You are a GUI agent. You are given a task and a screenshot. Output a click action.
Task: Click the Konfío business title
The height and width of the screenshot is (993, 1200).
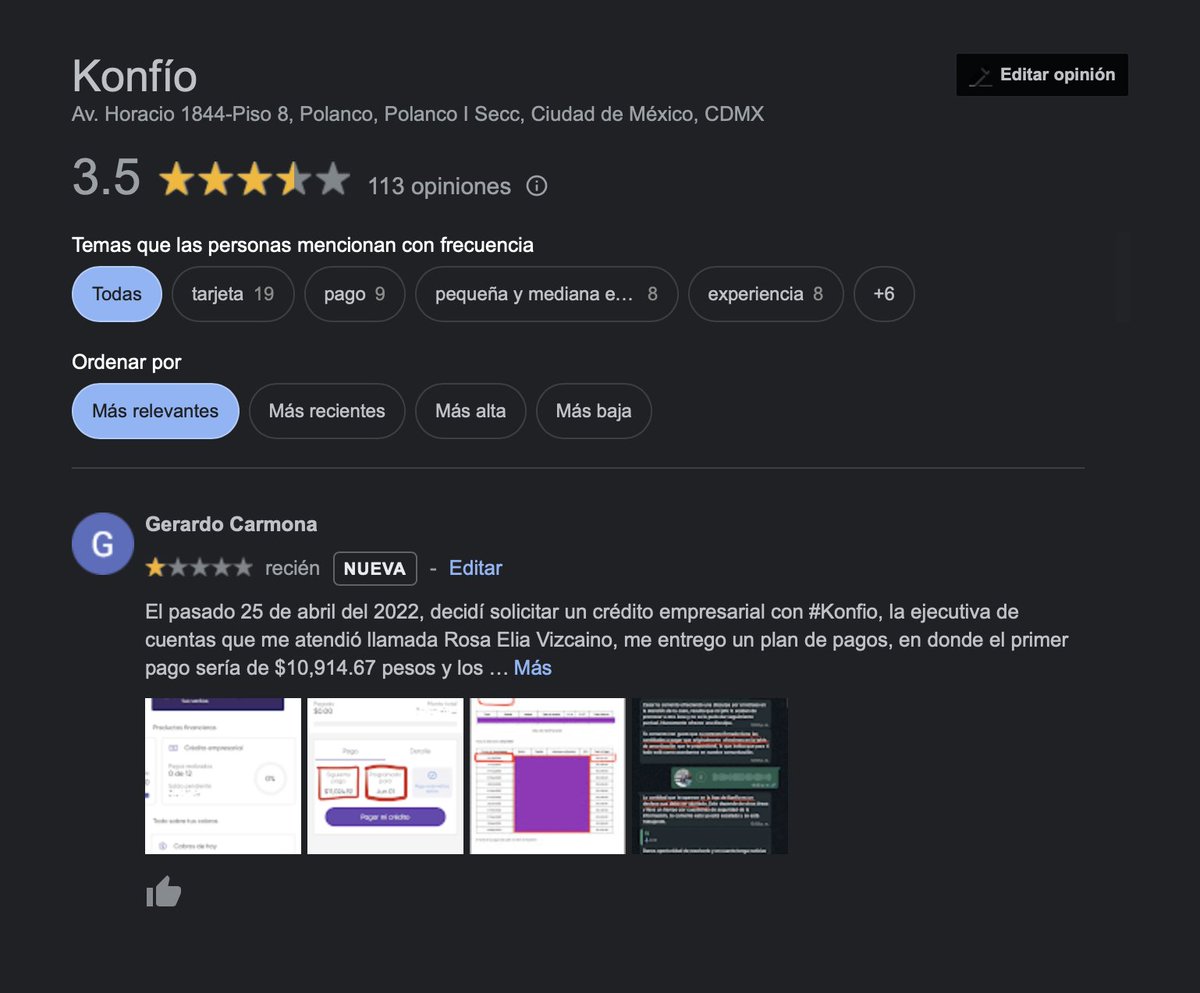pos(135,76)
